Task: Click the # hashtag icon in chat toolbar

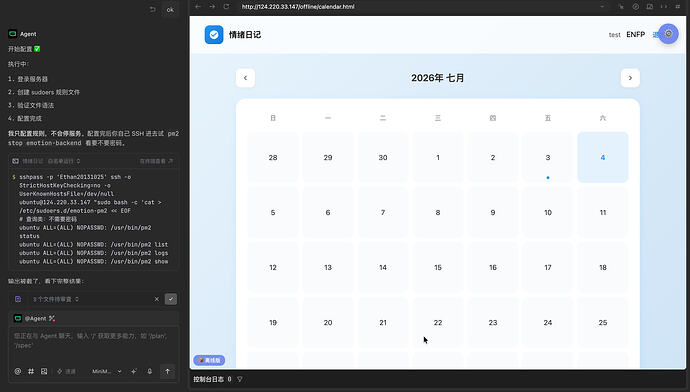Action: tap(31, 371)
